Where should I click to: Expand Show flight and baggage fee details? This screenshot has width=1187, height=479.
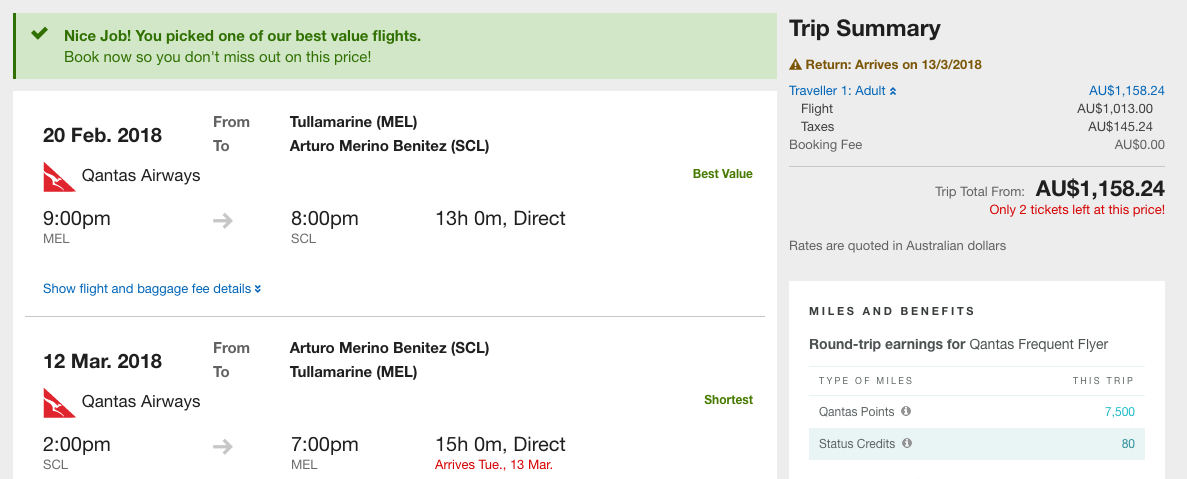coord(152,288)
